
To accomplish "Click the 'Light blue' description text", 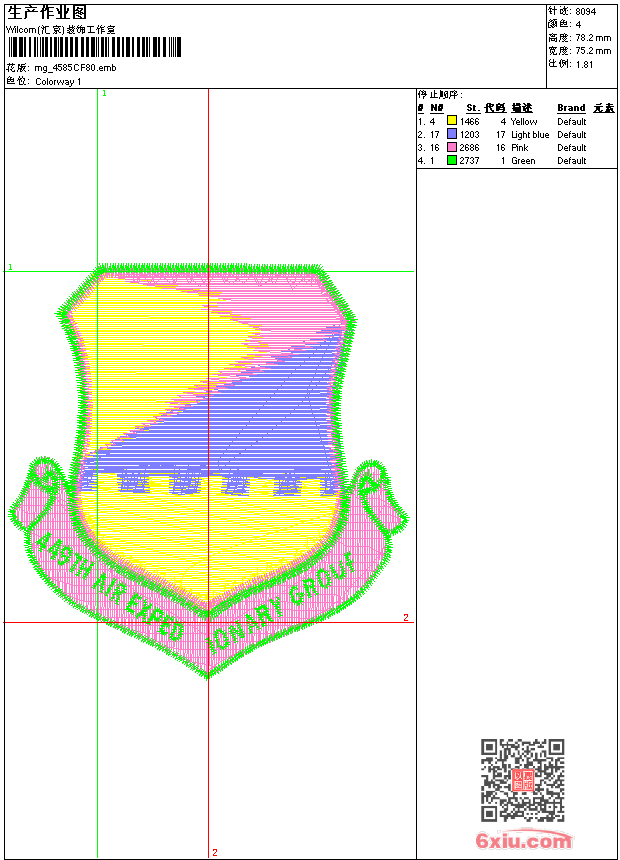I will click(530, 134).
